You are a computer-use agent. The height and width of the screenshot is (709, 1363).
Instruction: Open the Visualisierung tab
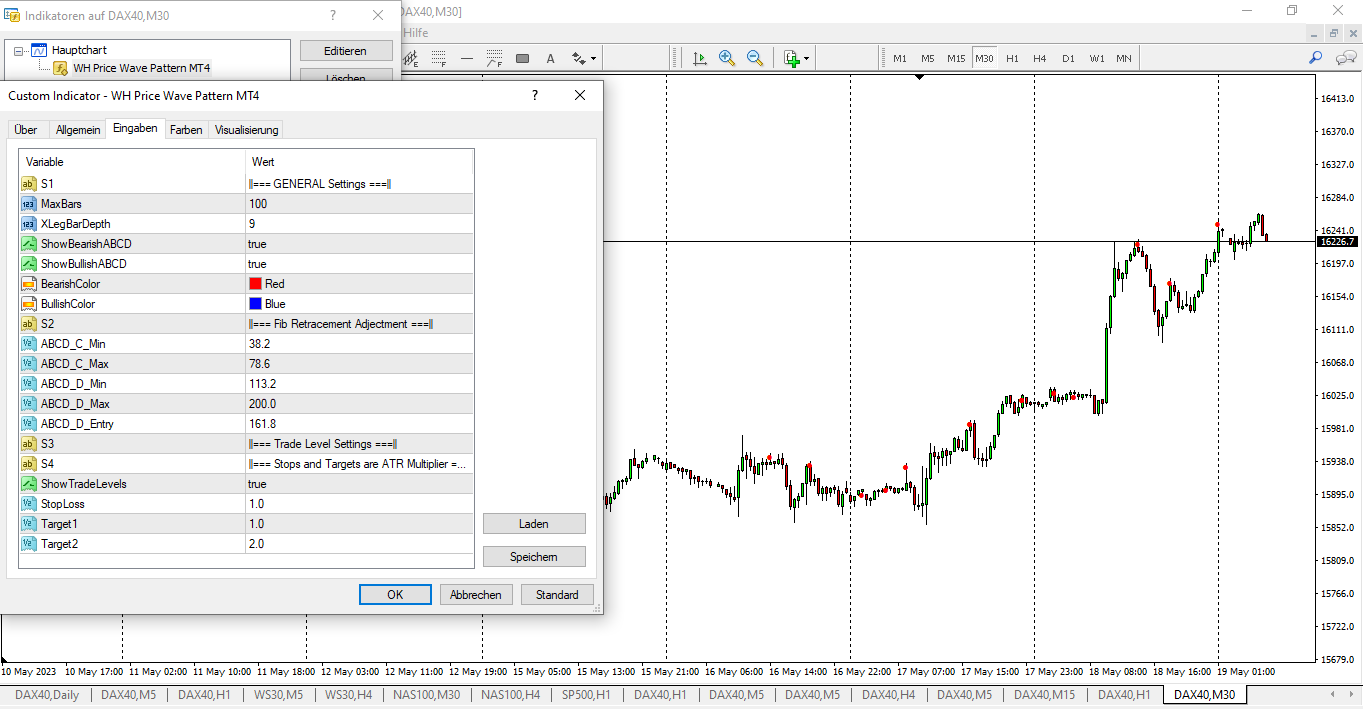pos(247,130)
